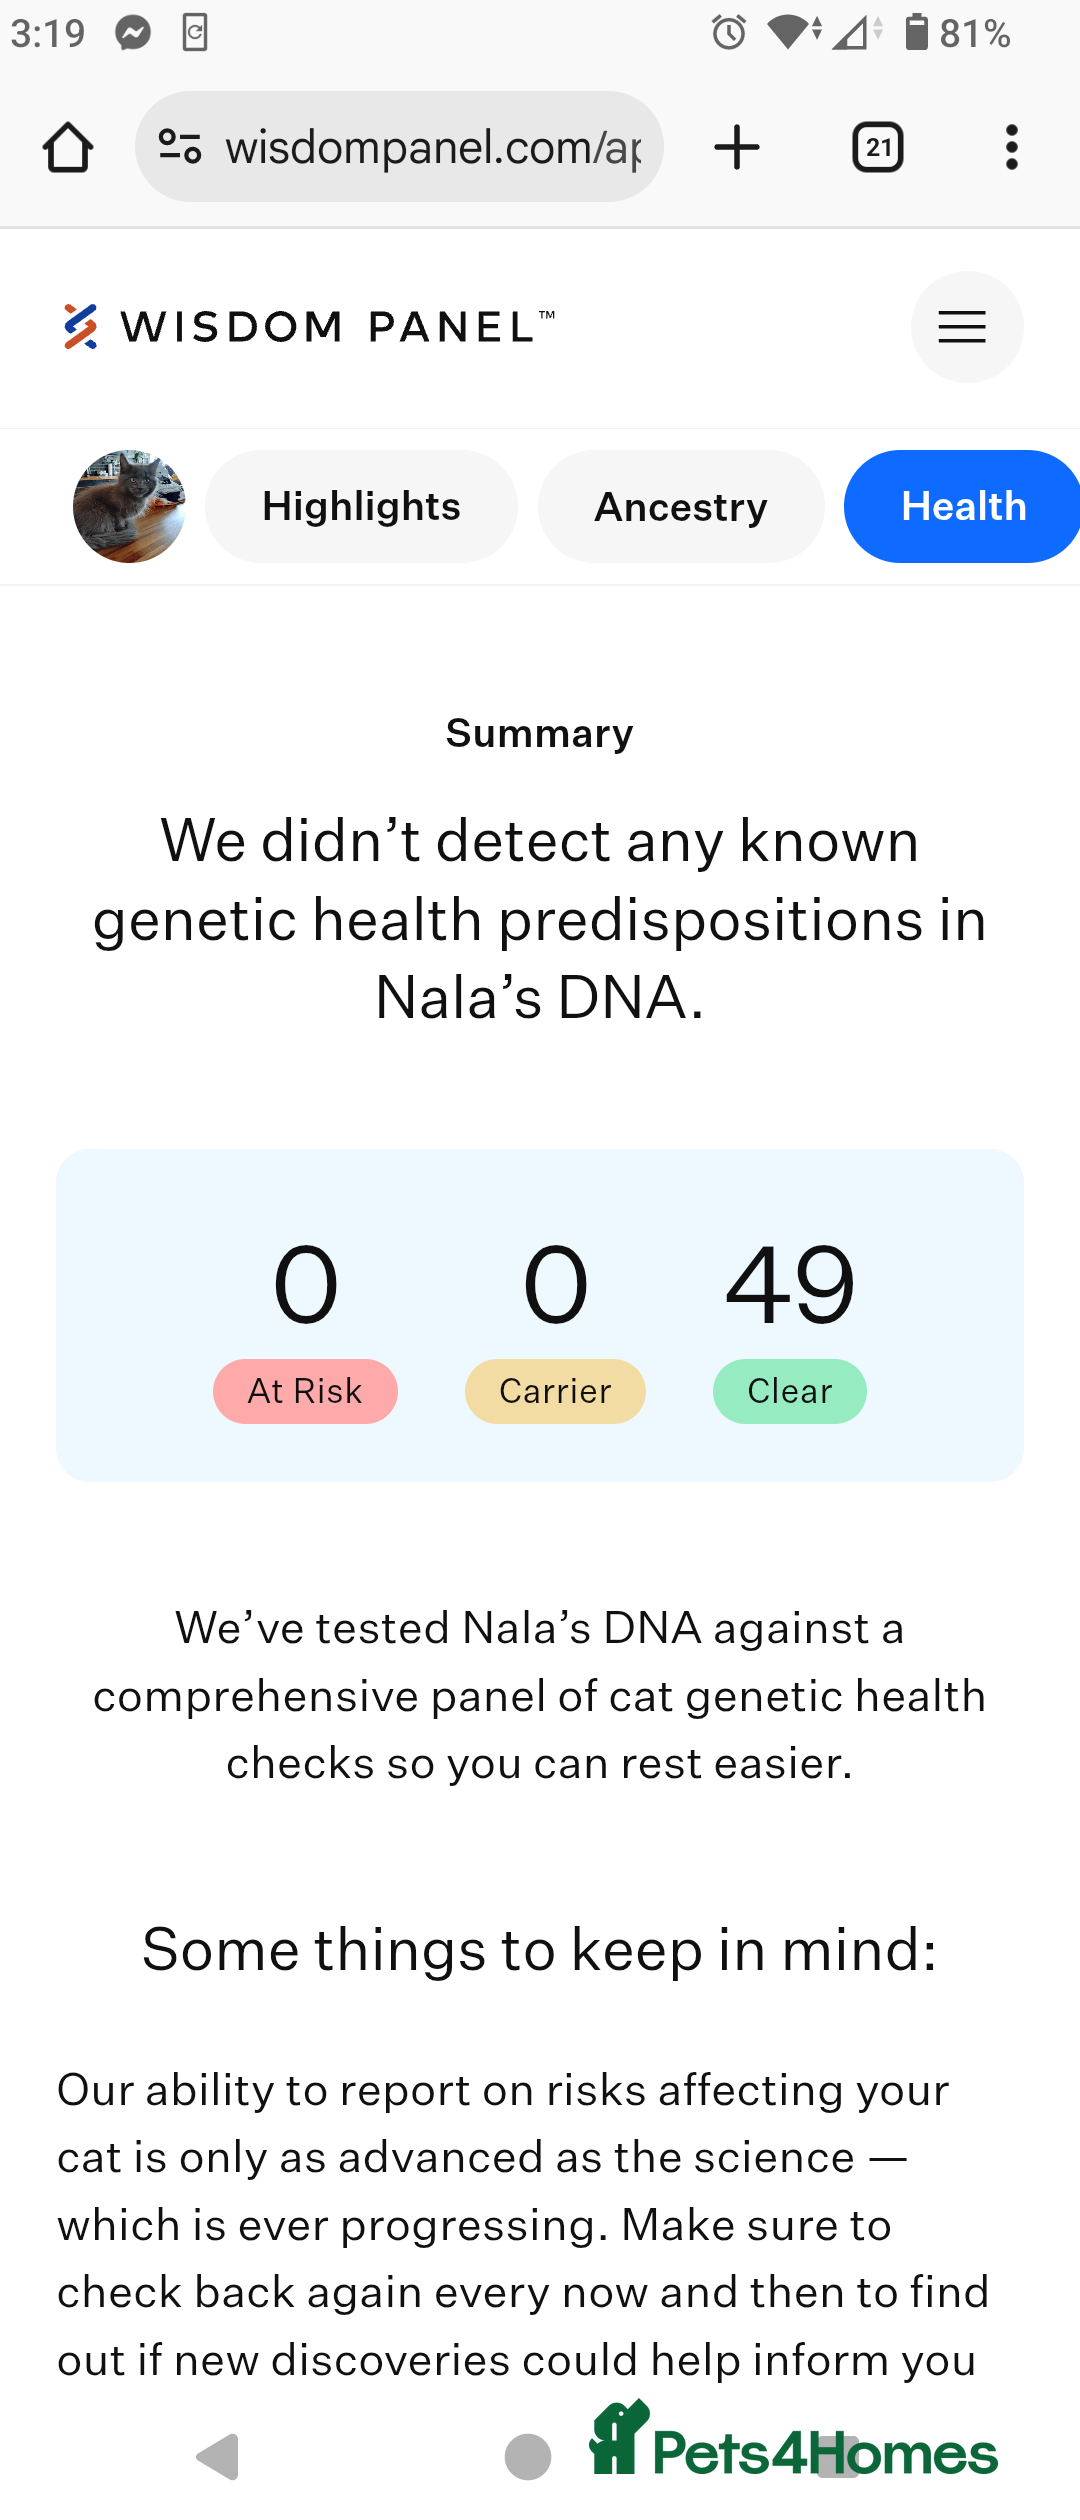The height and width of the screenshot is (2520, 1080).
Task: Tap the 49 clear results count
Action: pos(790,1285)
